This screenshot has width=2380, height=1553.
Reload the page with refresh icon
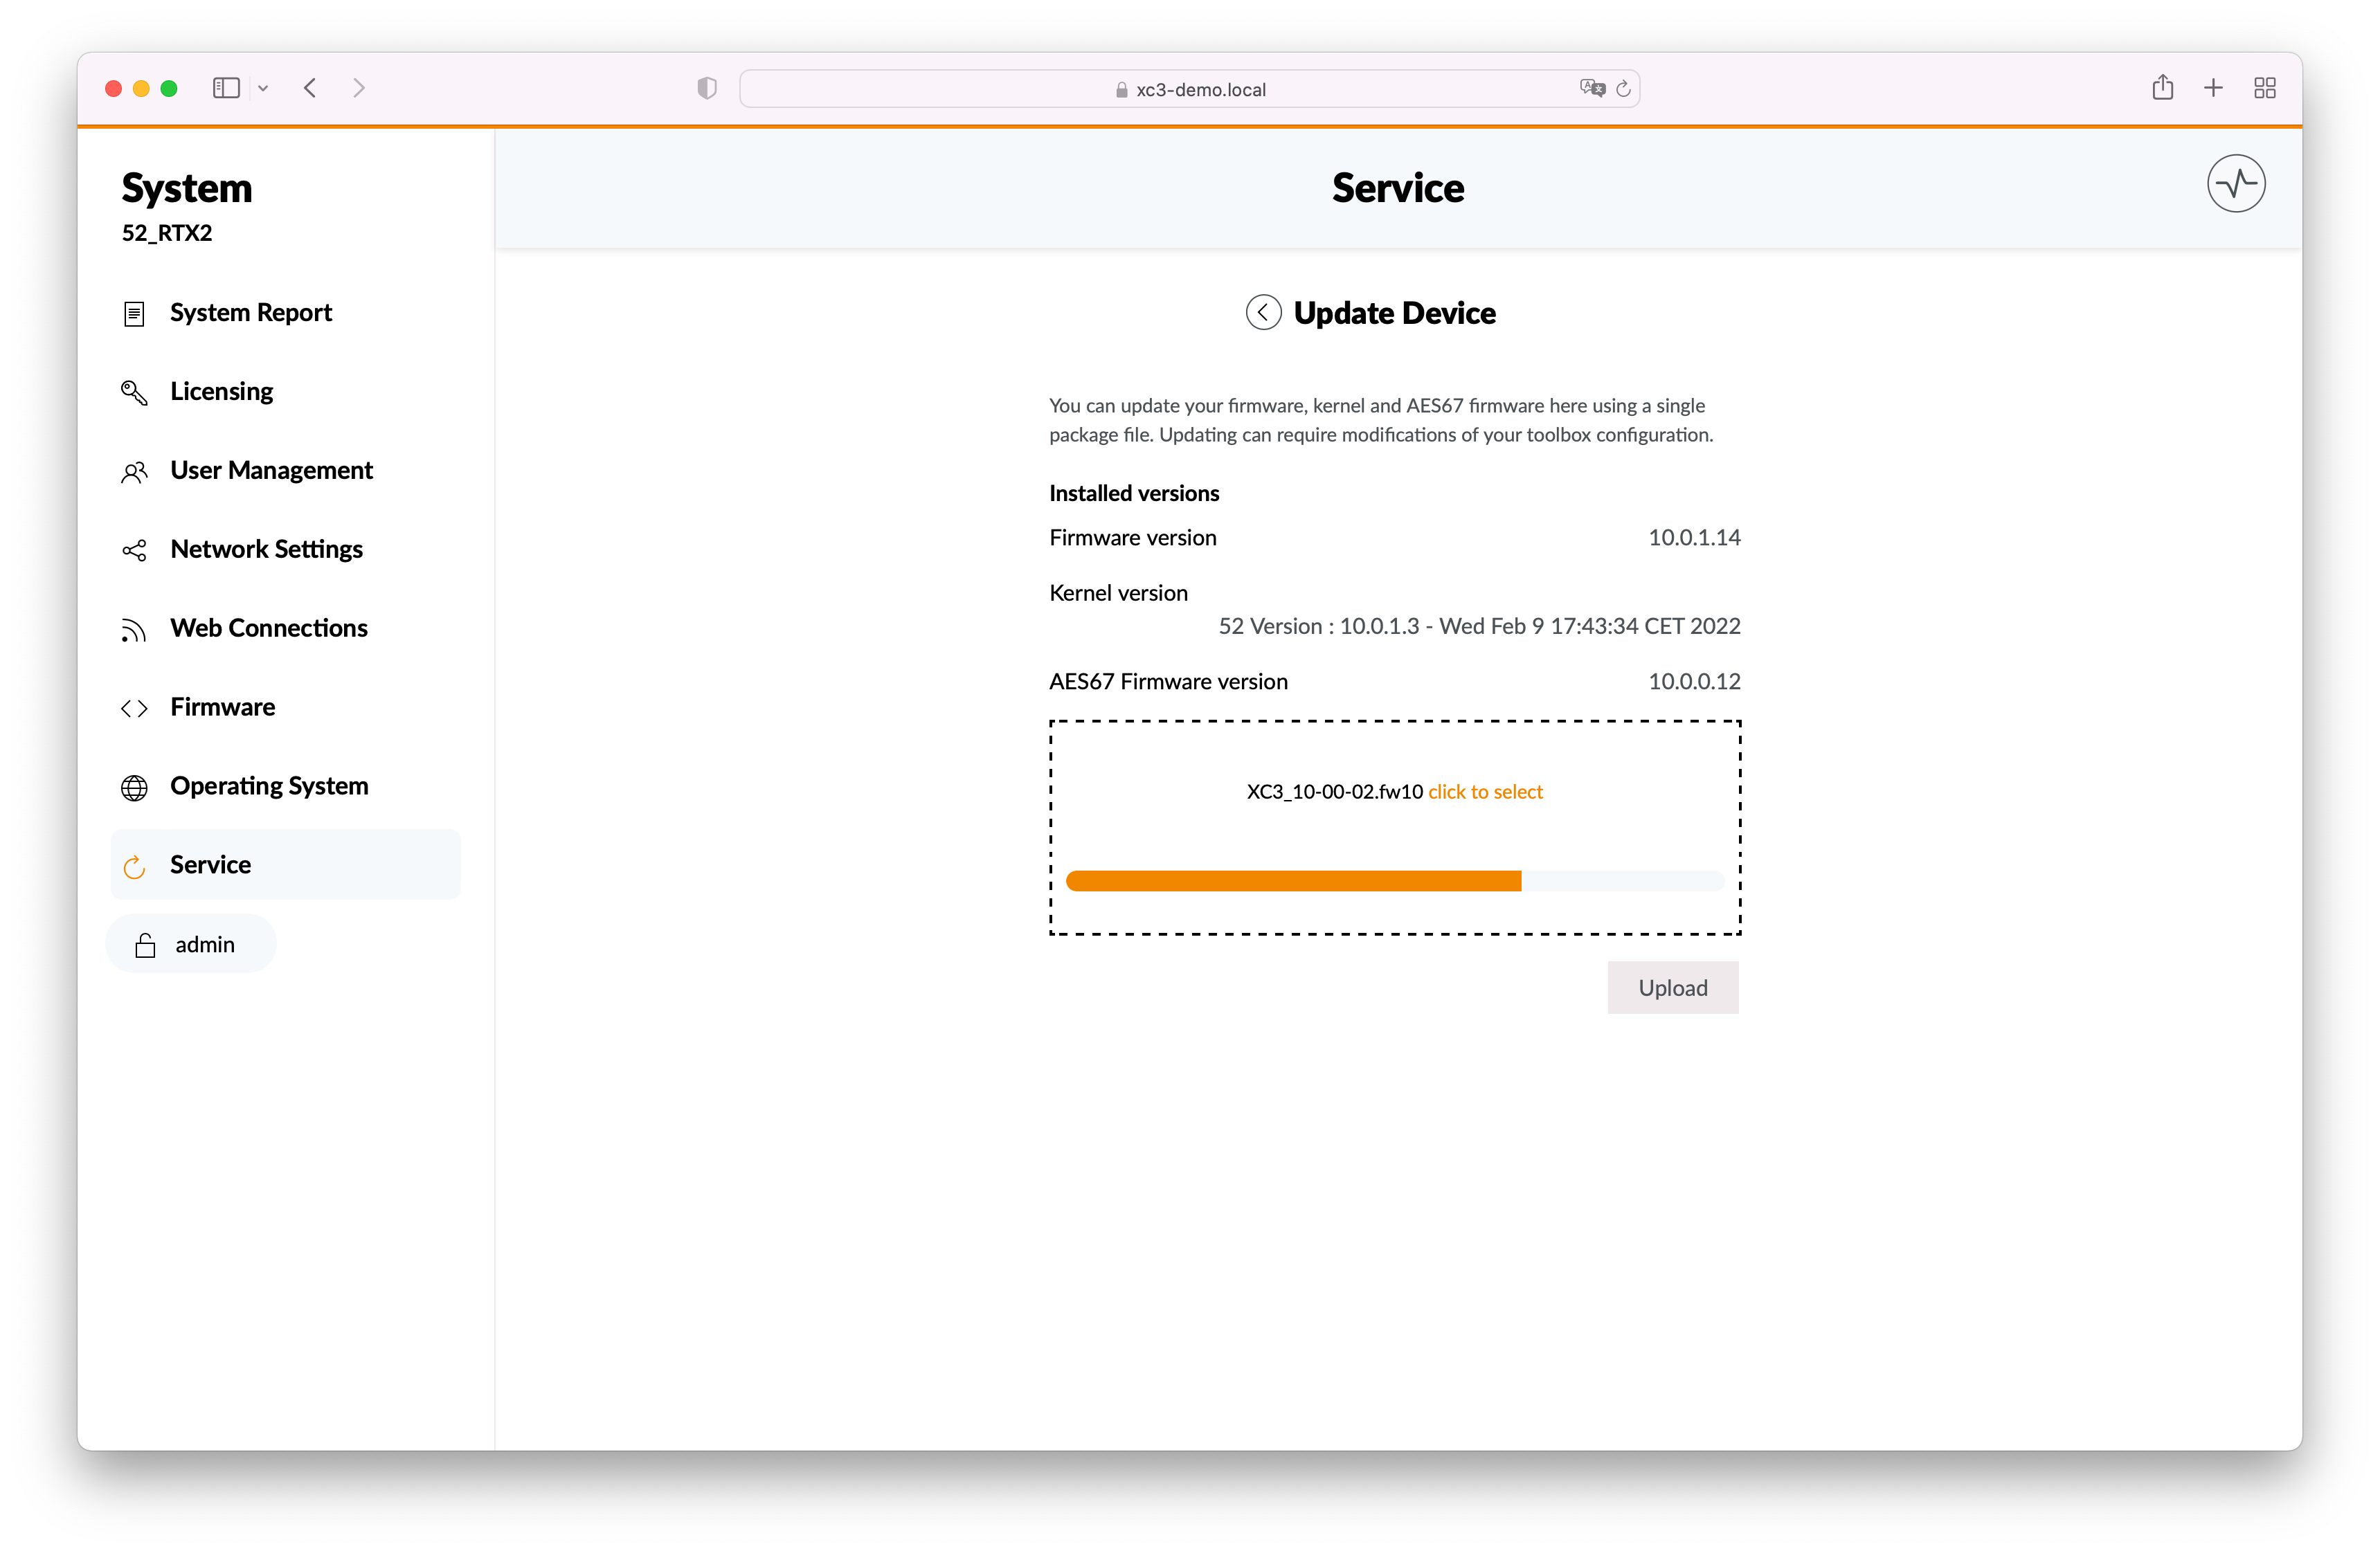(x=1623, y=89)
